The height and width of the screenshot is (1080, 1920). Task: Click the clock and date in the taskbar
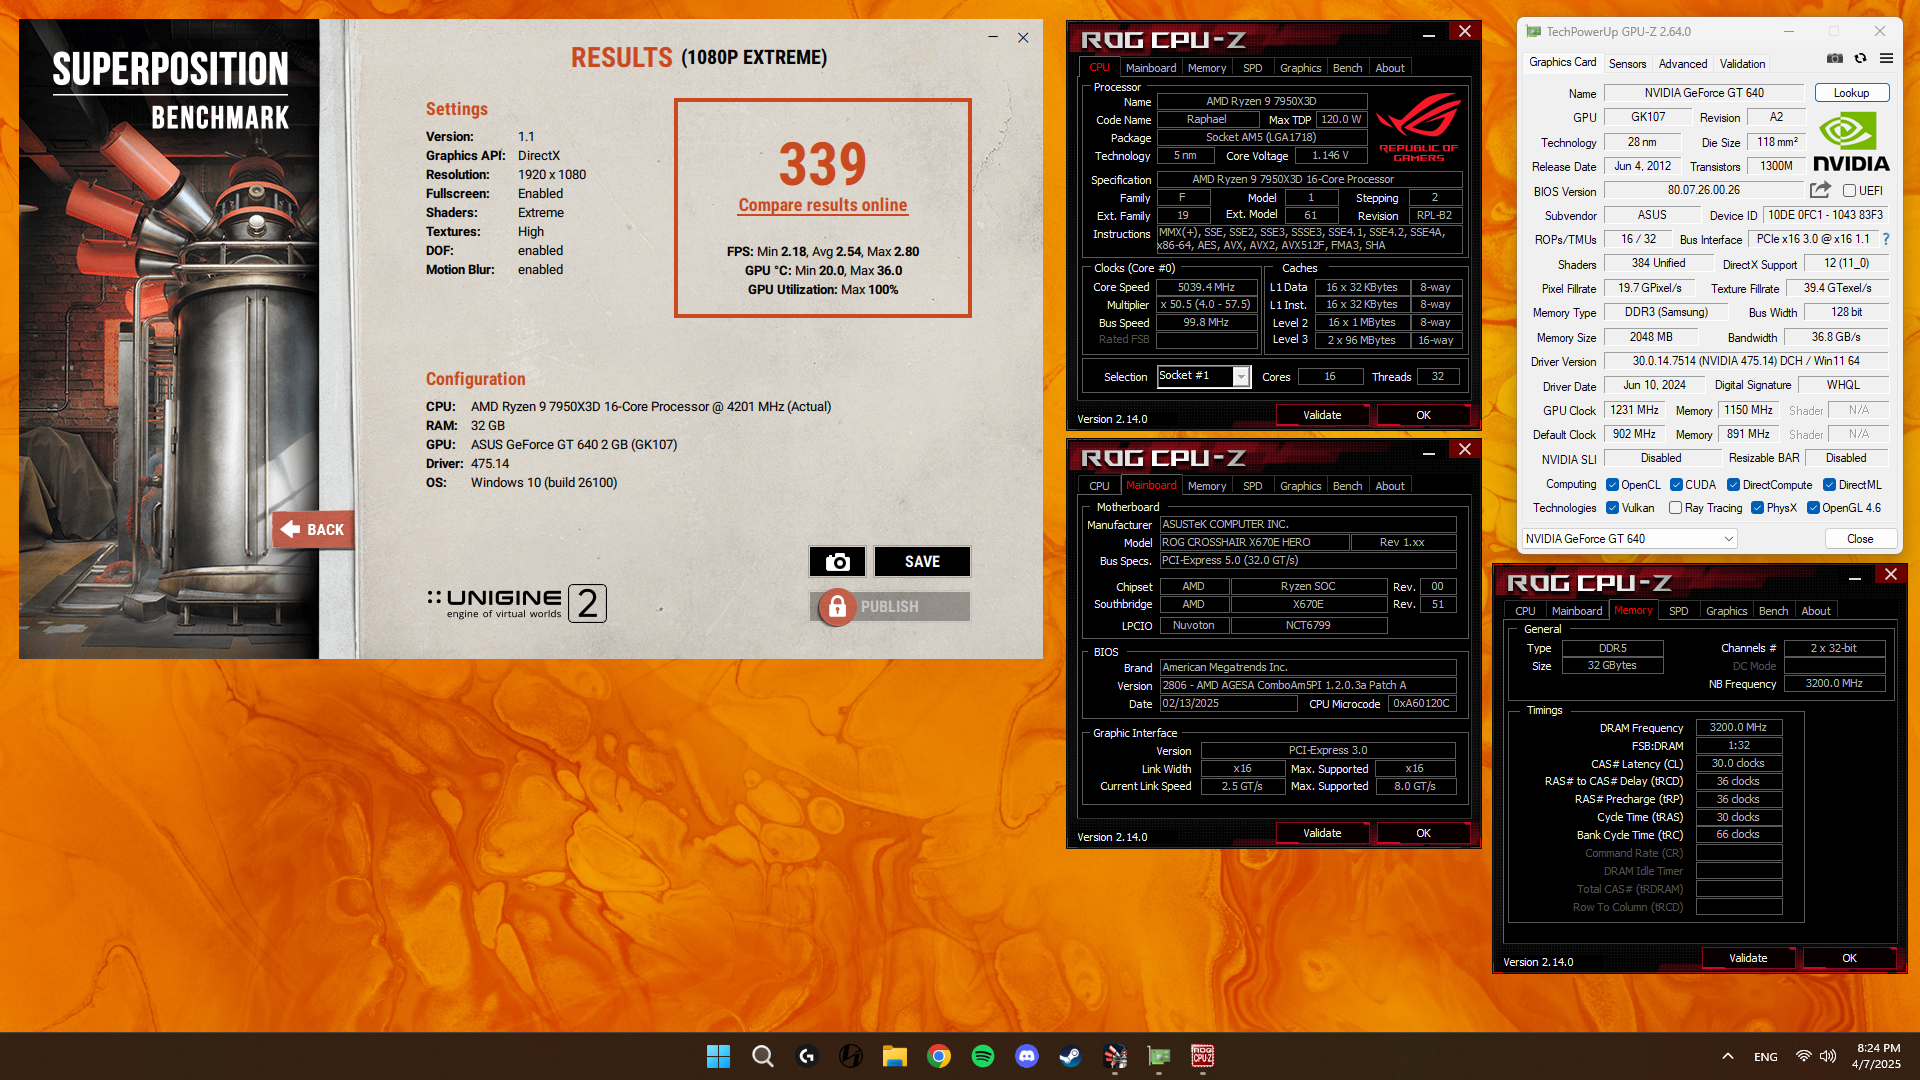point(1876,1056)
